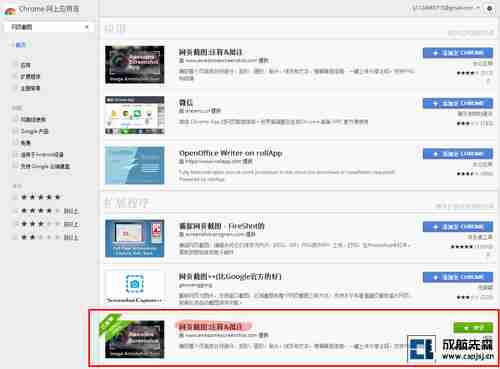Image resolution: width=500 pixels, height=369 pixels.
Task: Go back via the blue home link in sidebar
Action: tap(20, 45)
